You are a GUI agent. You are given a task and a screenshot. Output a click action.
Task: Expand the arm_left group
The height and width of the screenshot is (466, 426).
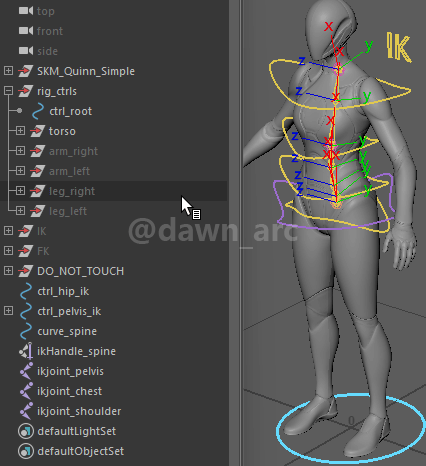click(20, 170)
